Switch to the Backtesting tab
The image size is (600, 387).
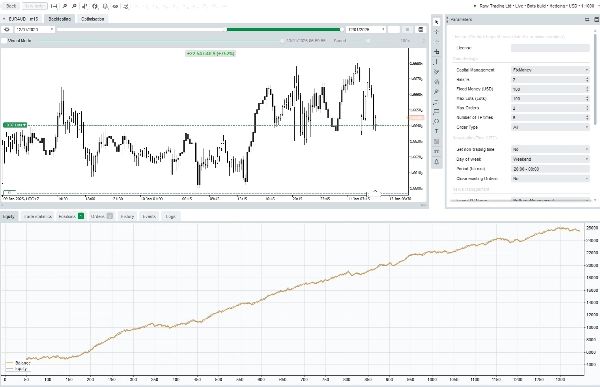[x=59, y=19]
